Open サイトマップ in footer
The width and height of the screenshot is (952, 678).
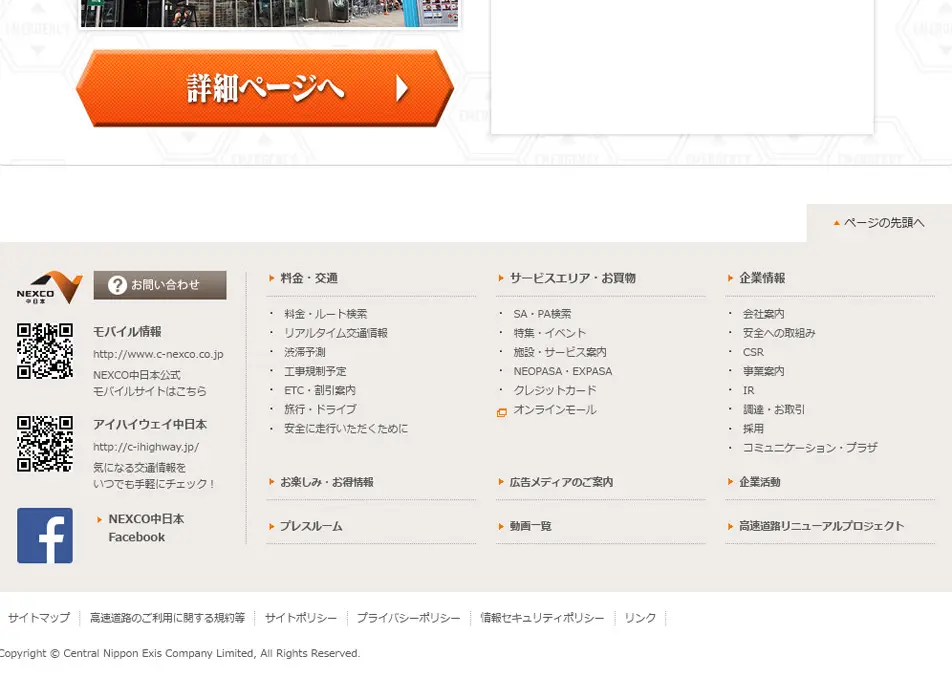(x=39, y=618)
